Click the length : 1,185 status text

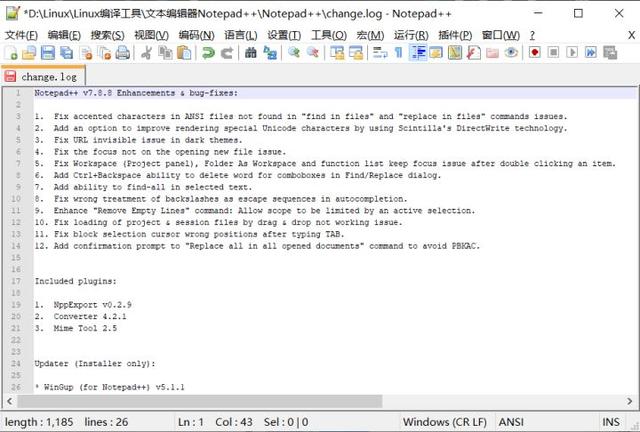click(x=39, y=422)
